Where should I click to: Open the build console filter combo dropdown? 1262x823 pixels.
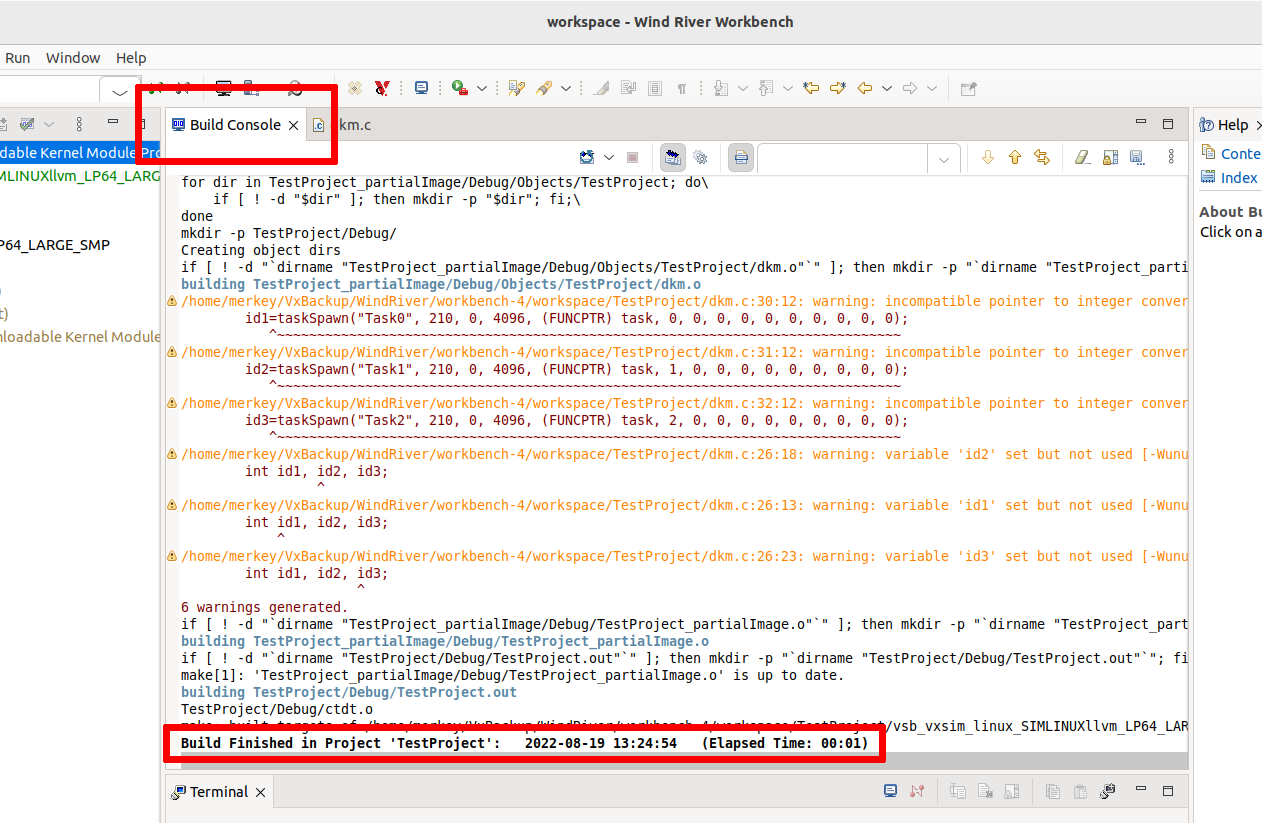click(x=944, y=158)
